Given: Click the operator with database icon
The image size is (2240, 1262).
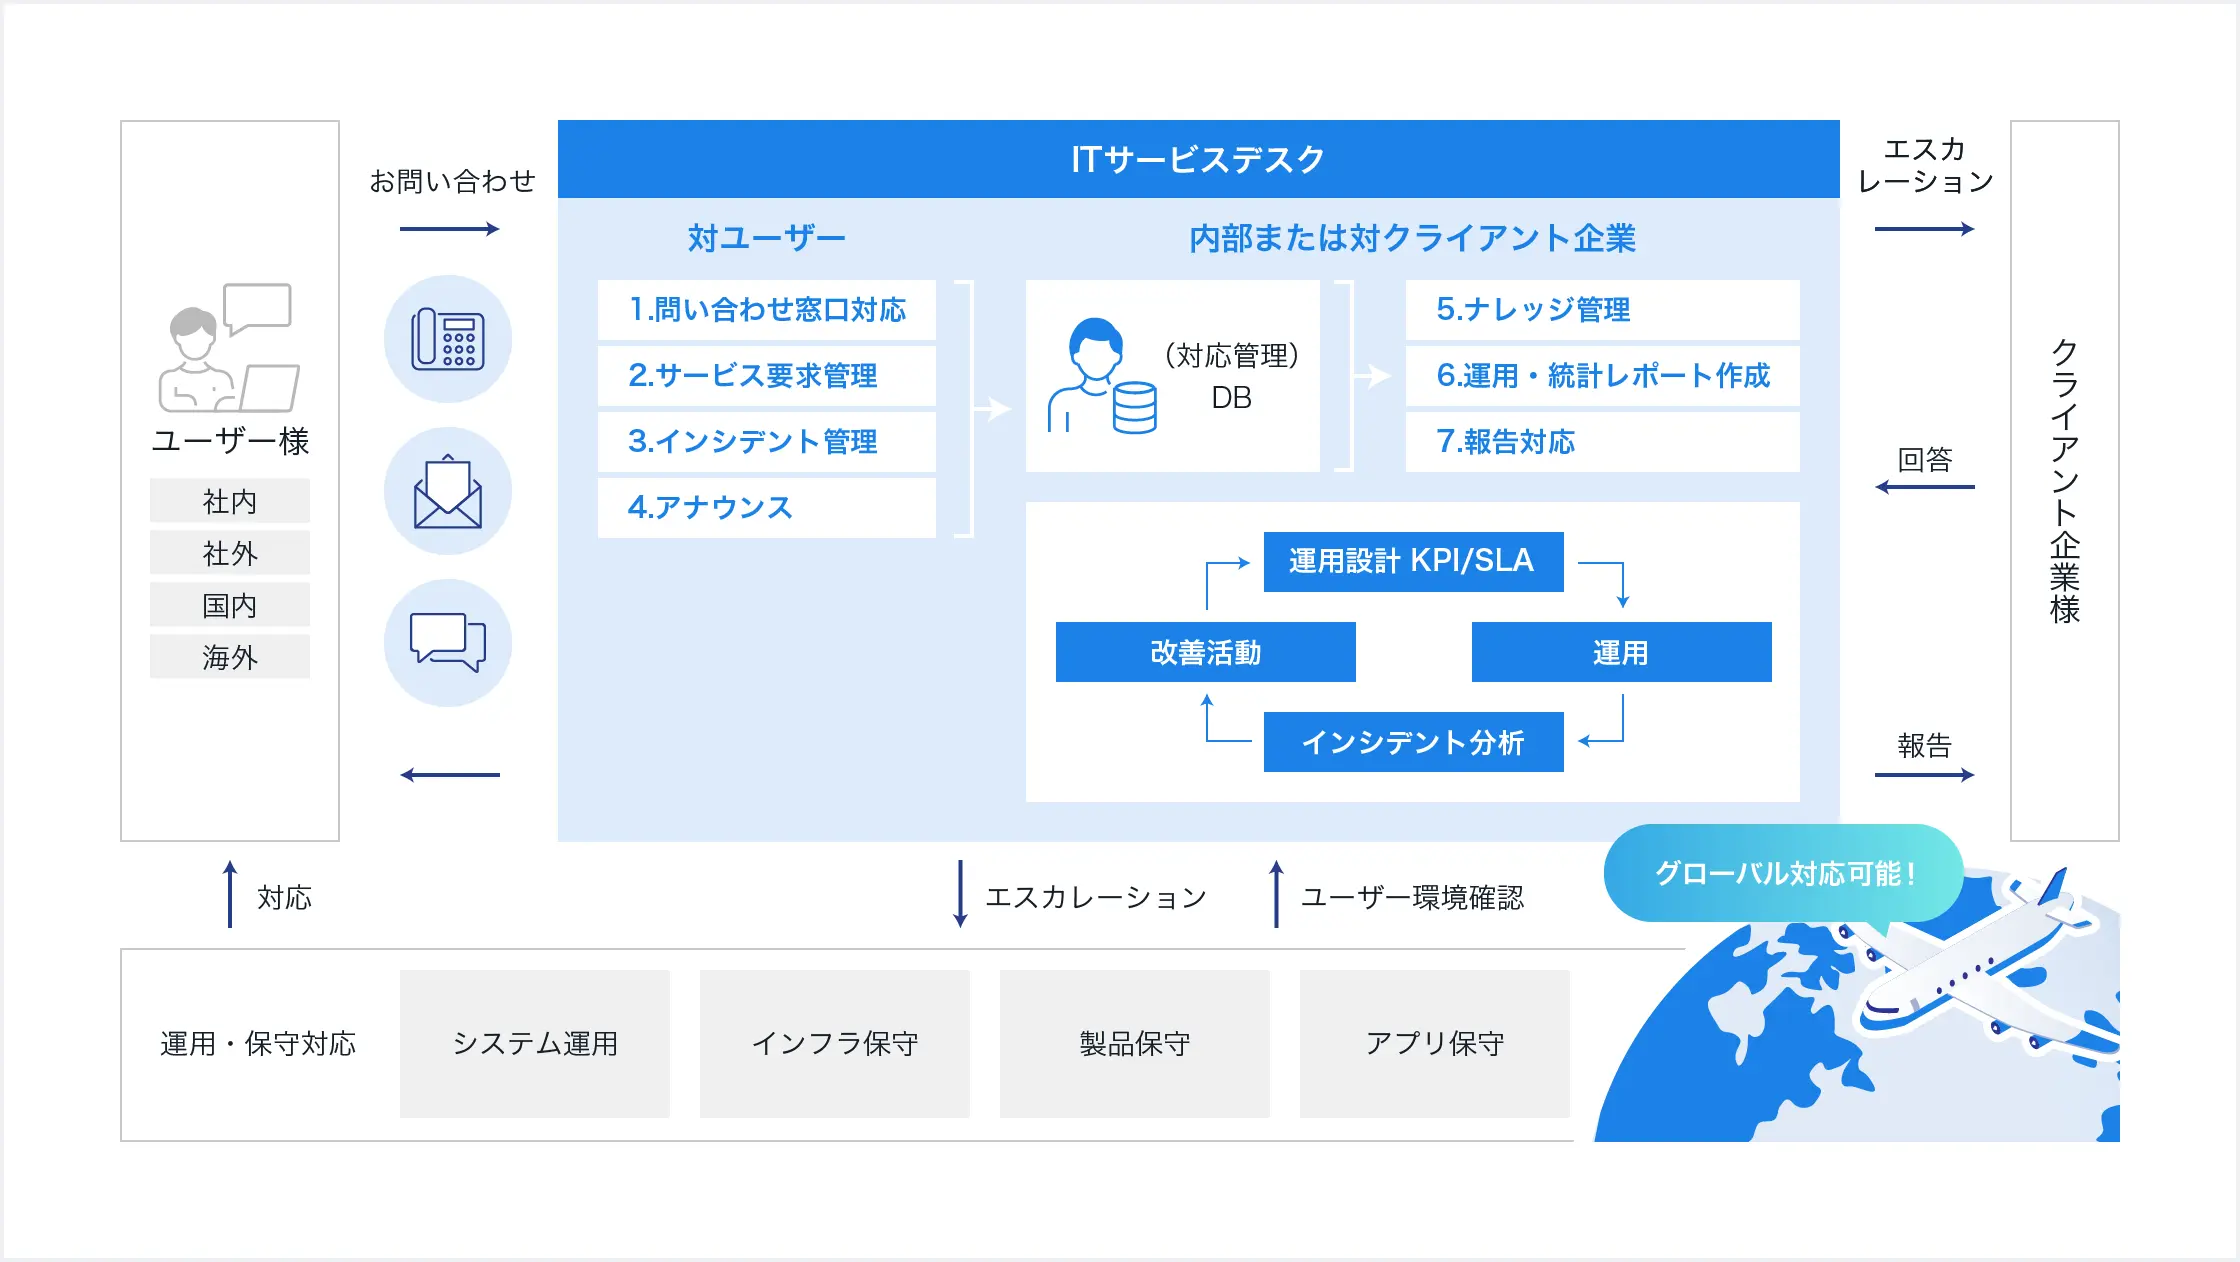Looking at the screenshot, I should tap(1102, 377).
